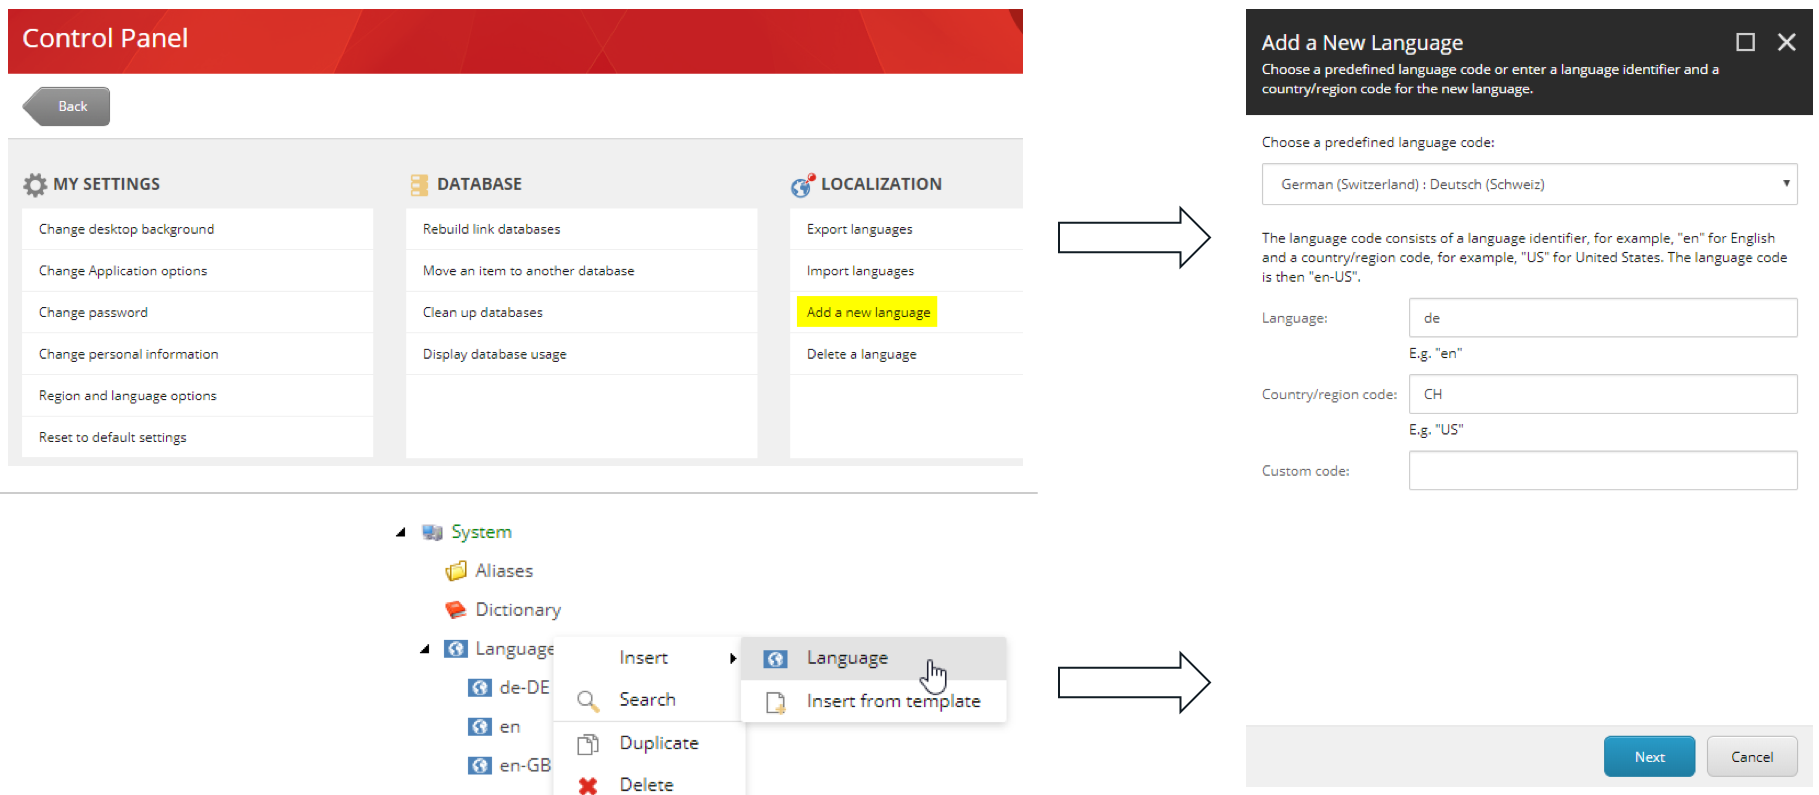The image size is (1819, 795).
Task: Click the Duplicate icon in context menu
Action: point(588,744)
